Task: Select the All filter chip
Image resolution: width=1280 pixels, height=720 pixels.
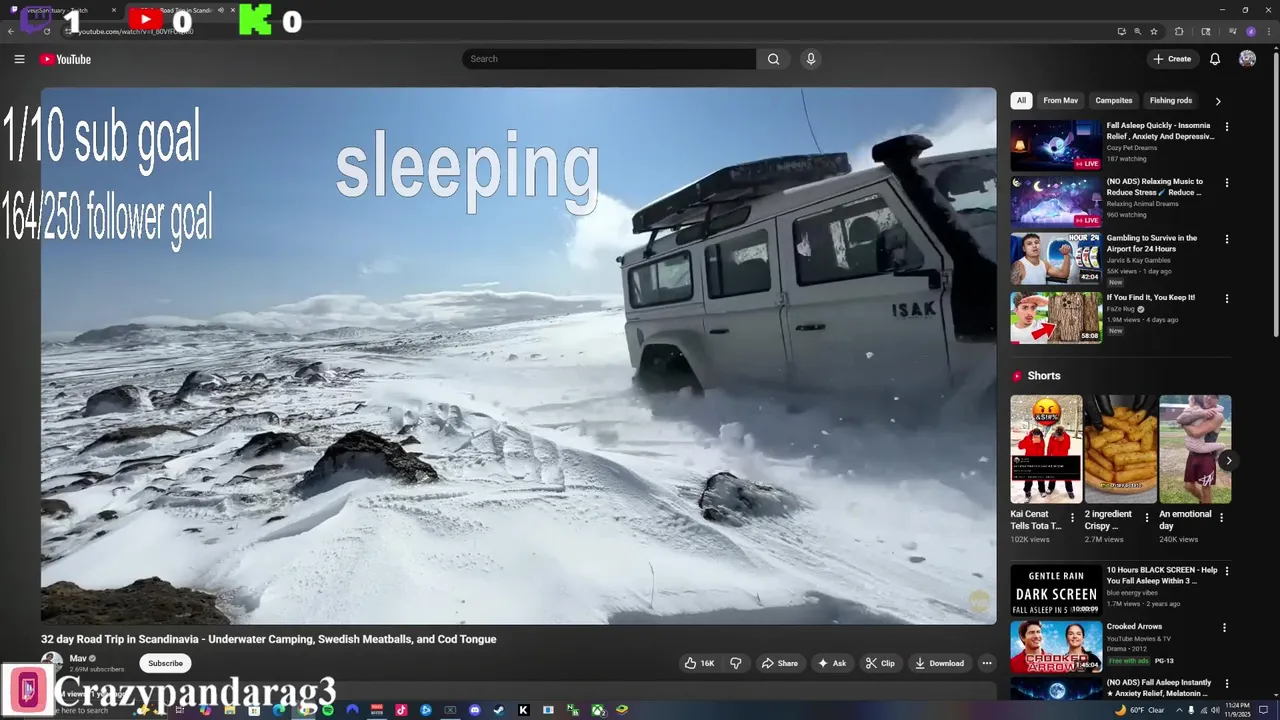Action: [1021, 100]
